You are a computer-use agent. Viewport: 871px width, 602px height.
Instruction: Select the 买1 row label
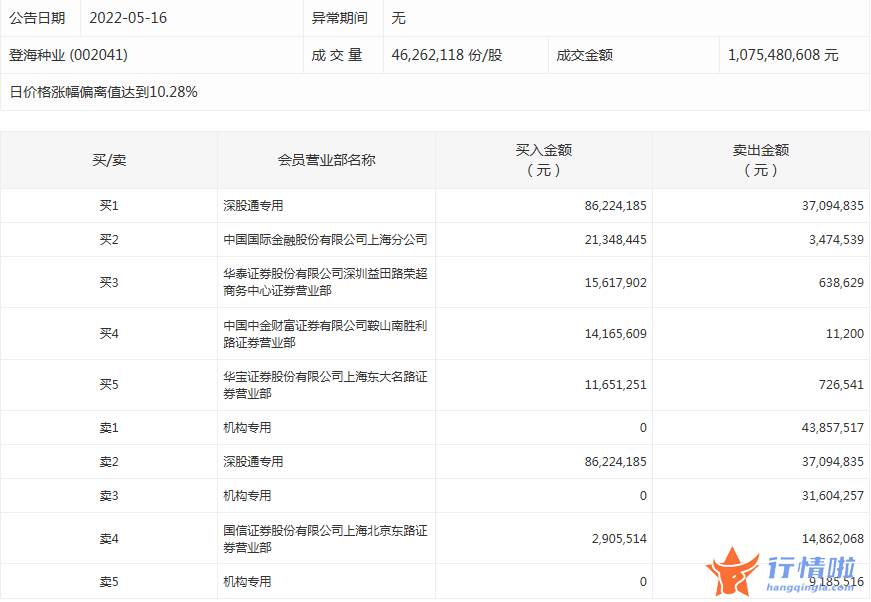click(109, 205)
